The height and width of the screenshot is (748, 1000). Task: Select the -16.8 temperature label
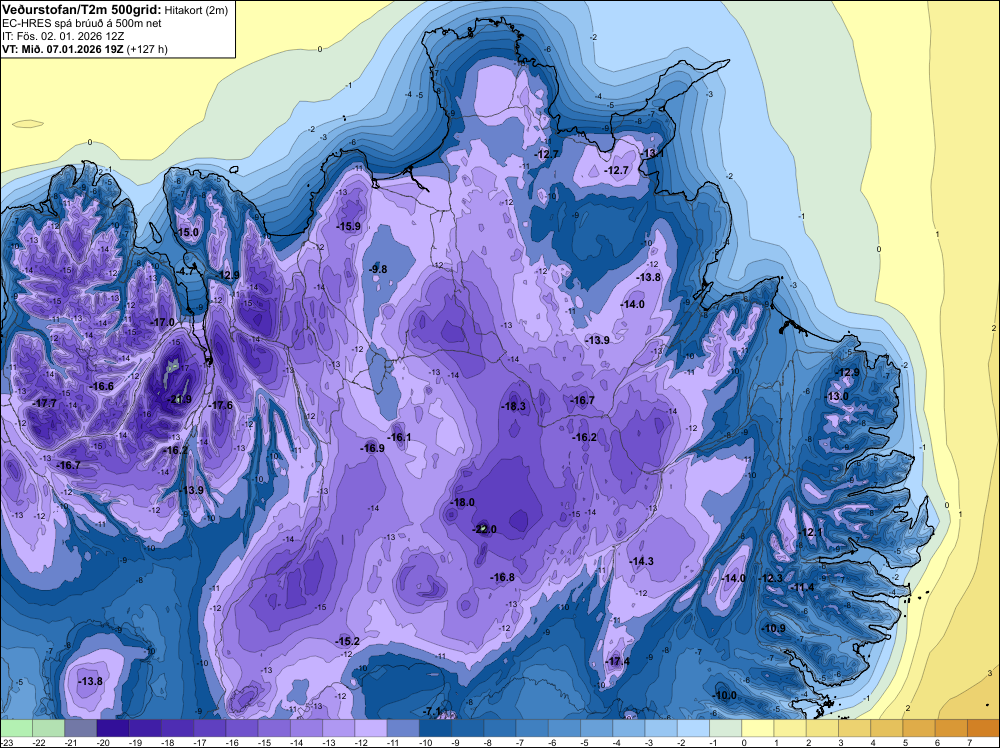point(502,577)
